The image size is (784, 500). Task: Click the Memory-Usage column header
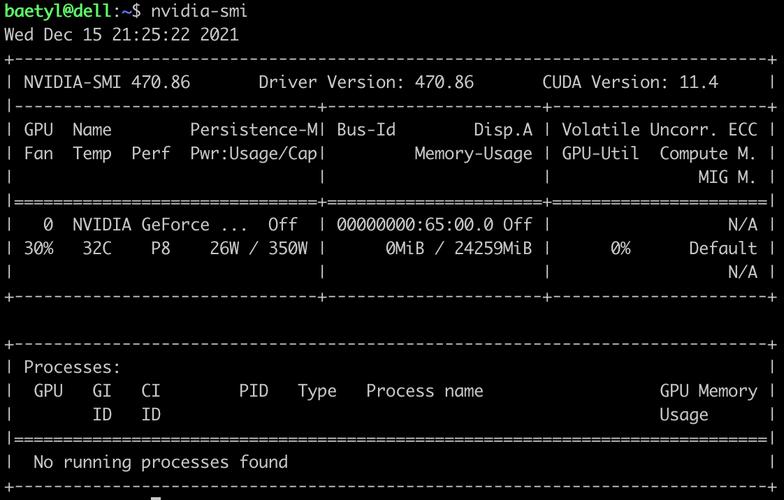473,153
